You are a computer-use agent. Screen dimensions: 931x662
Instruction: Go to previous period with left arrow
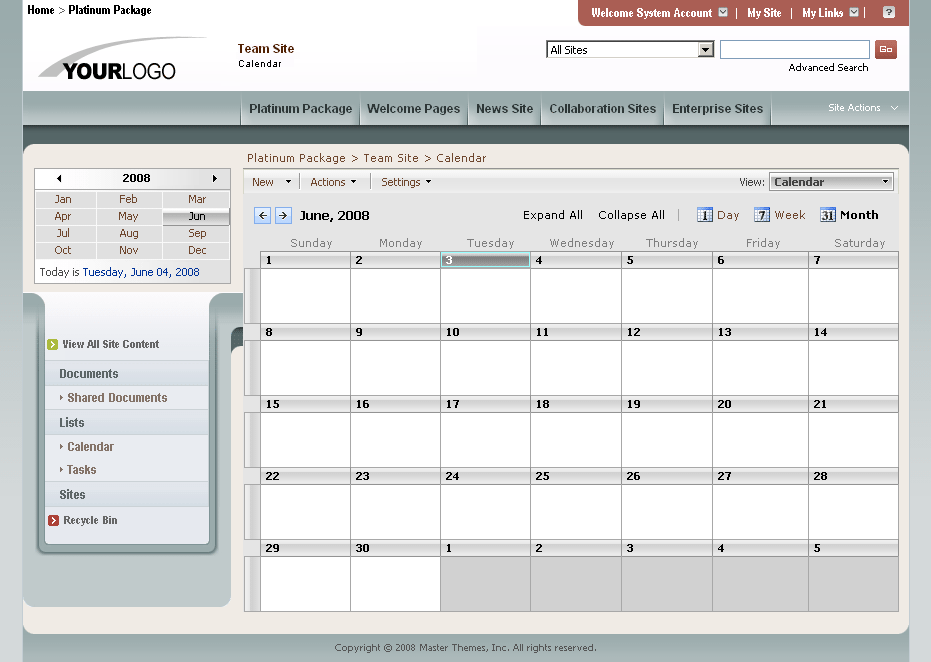coord(262,214)
